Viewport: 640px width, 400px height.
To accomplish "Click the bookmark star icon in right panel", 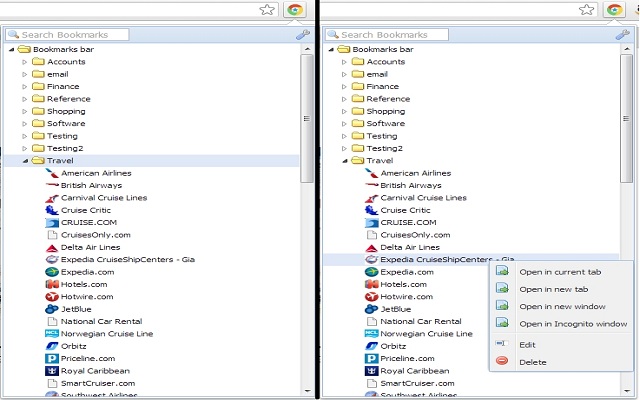I will coord(587,9).
